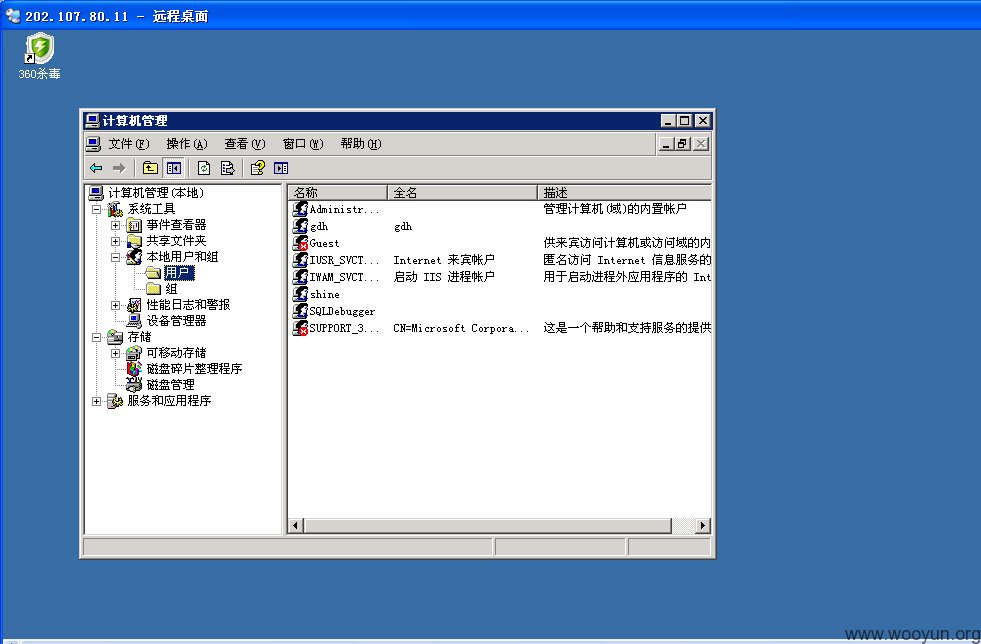Open the 360杀毒 desktop shortcut
The width and height of the screenshot is (981, 644).
(x=39, y=56)
